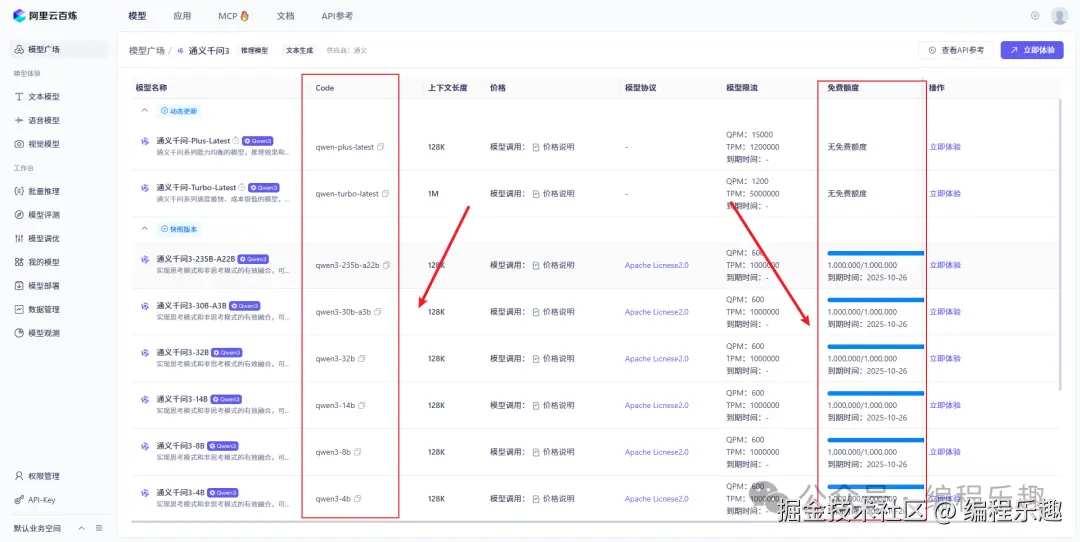
Task: Click the 模型评测 sidebar icon
Action: point(19,215)
